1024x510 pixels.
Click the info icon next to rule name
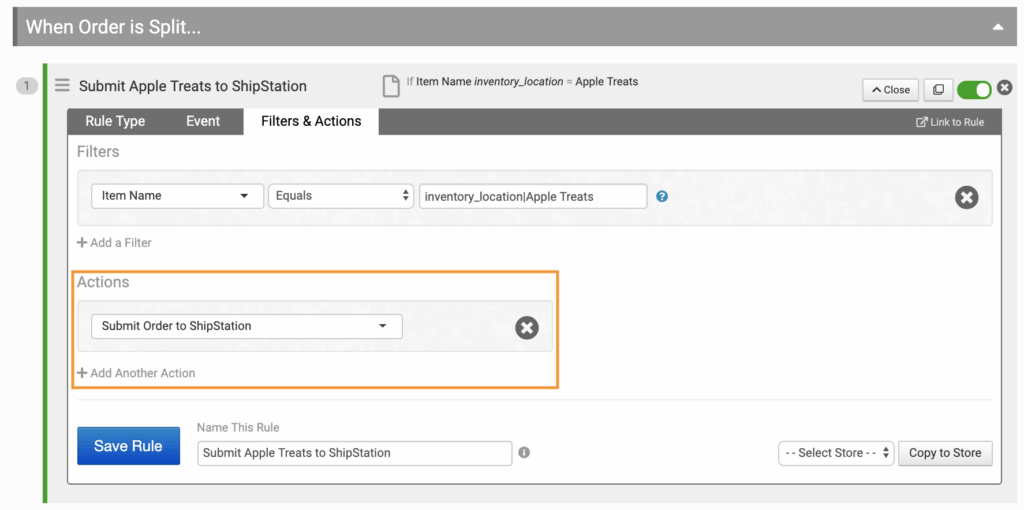pos(524,453)
